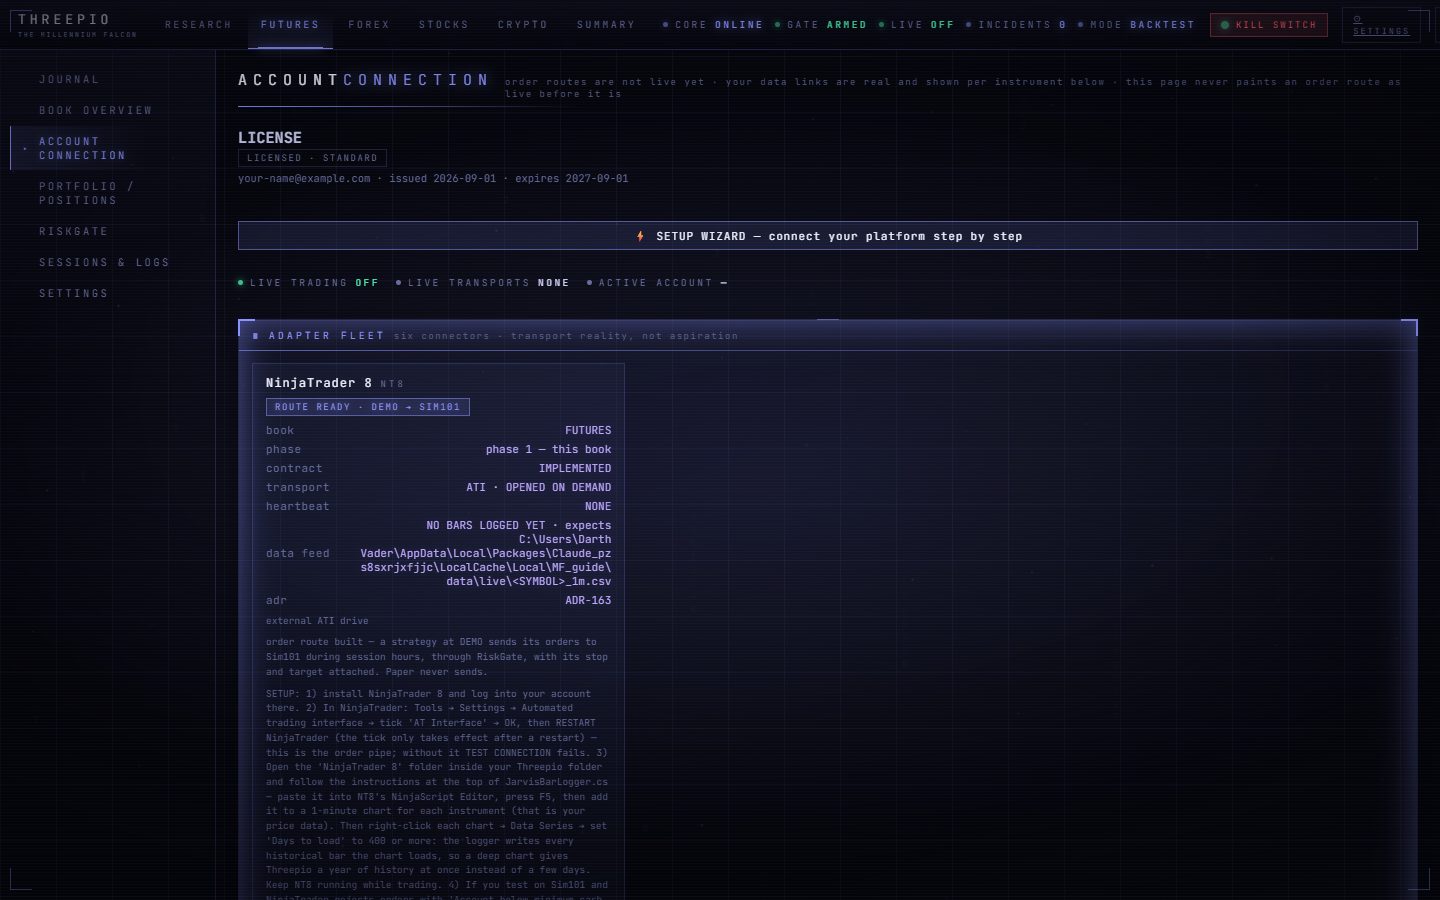Click the Core Online status indicator
Image resolution: width=1440 pixels, height=900 pixels.
point(713,25)
